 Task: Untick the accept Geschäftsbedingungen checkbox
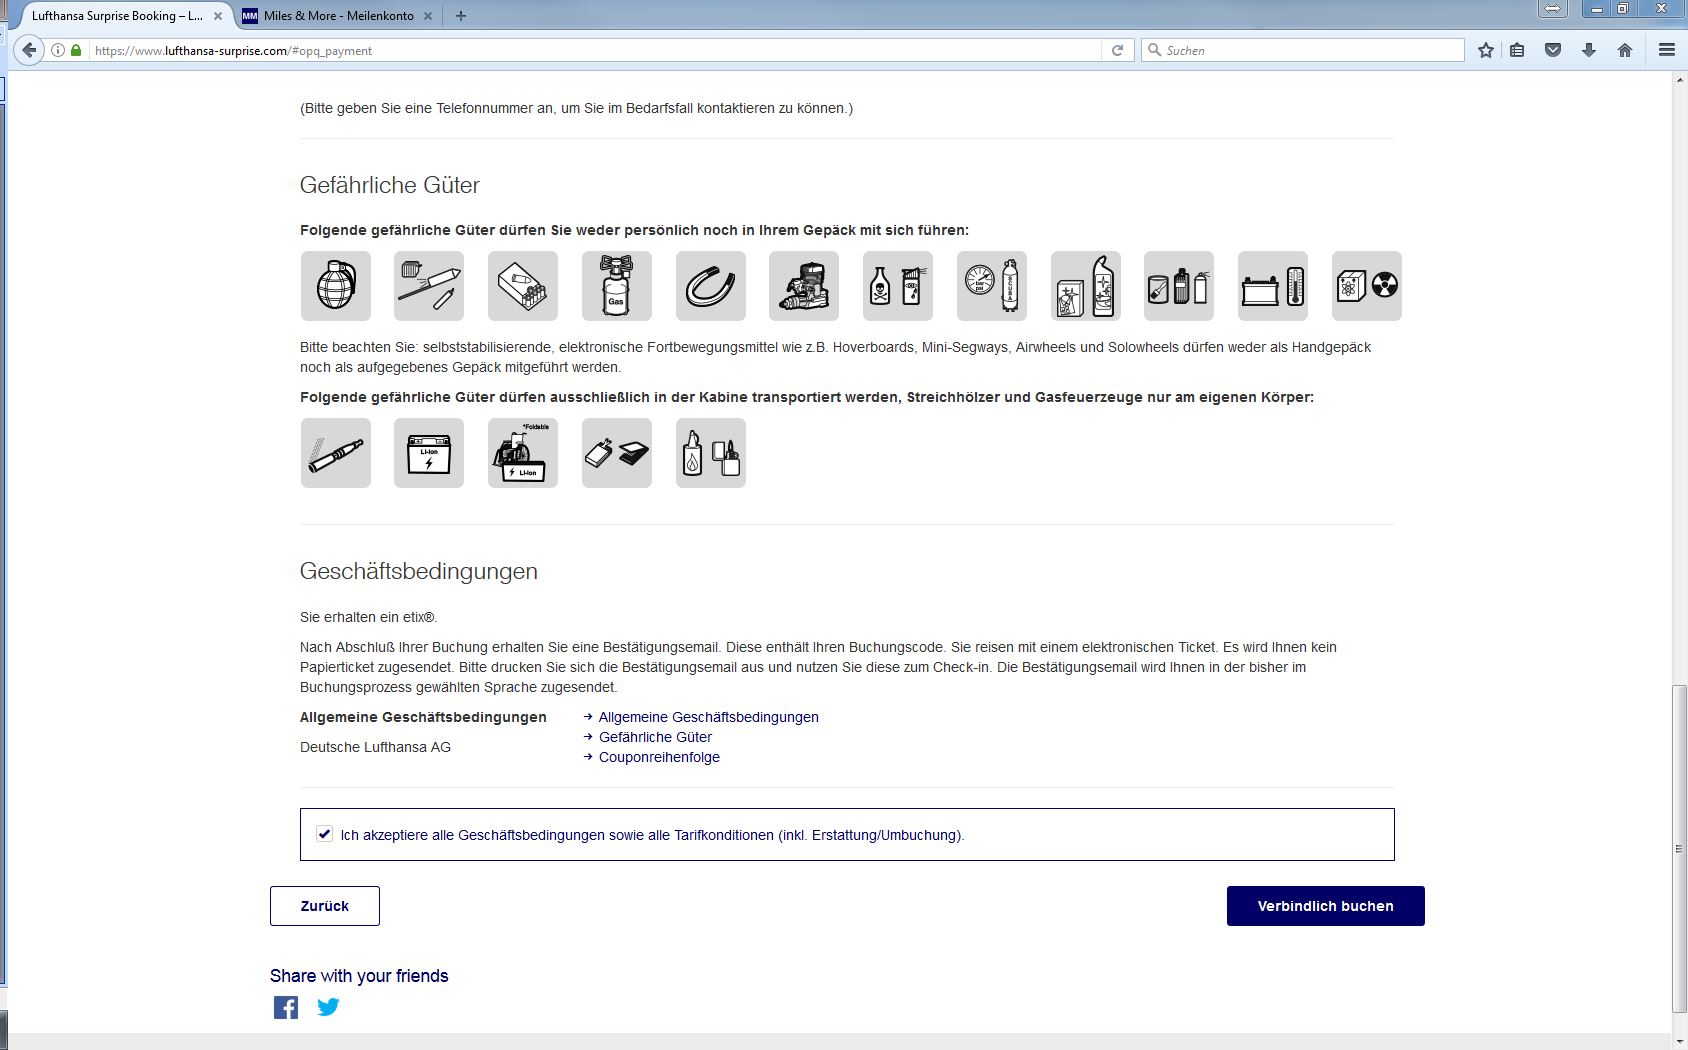(325, 834)
